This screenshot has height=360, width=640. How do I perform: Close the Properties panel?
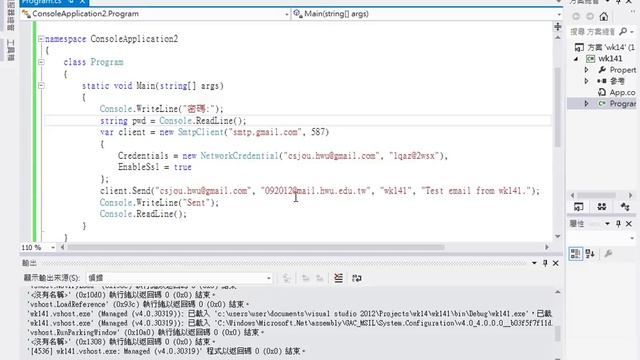coord(629,224)
